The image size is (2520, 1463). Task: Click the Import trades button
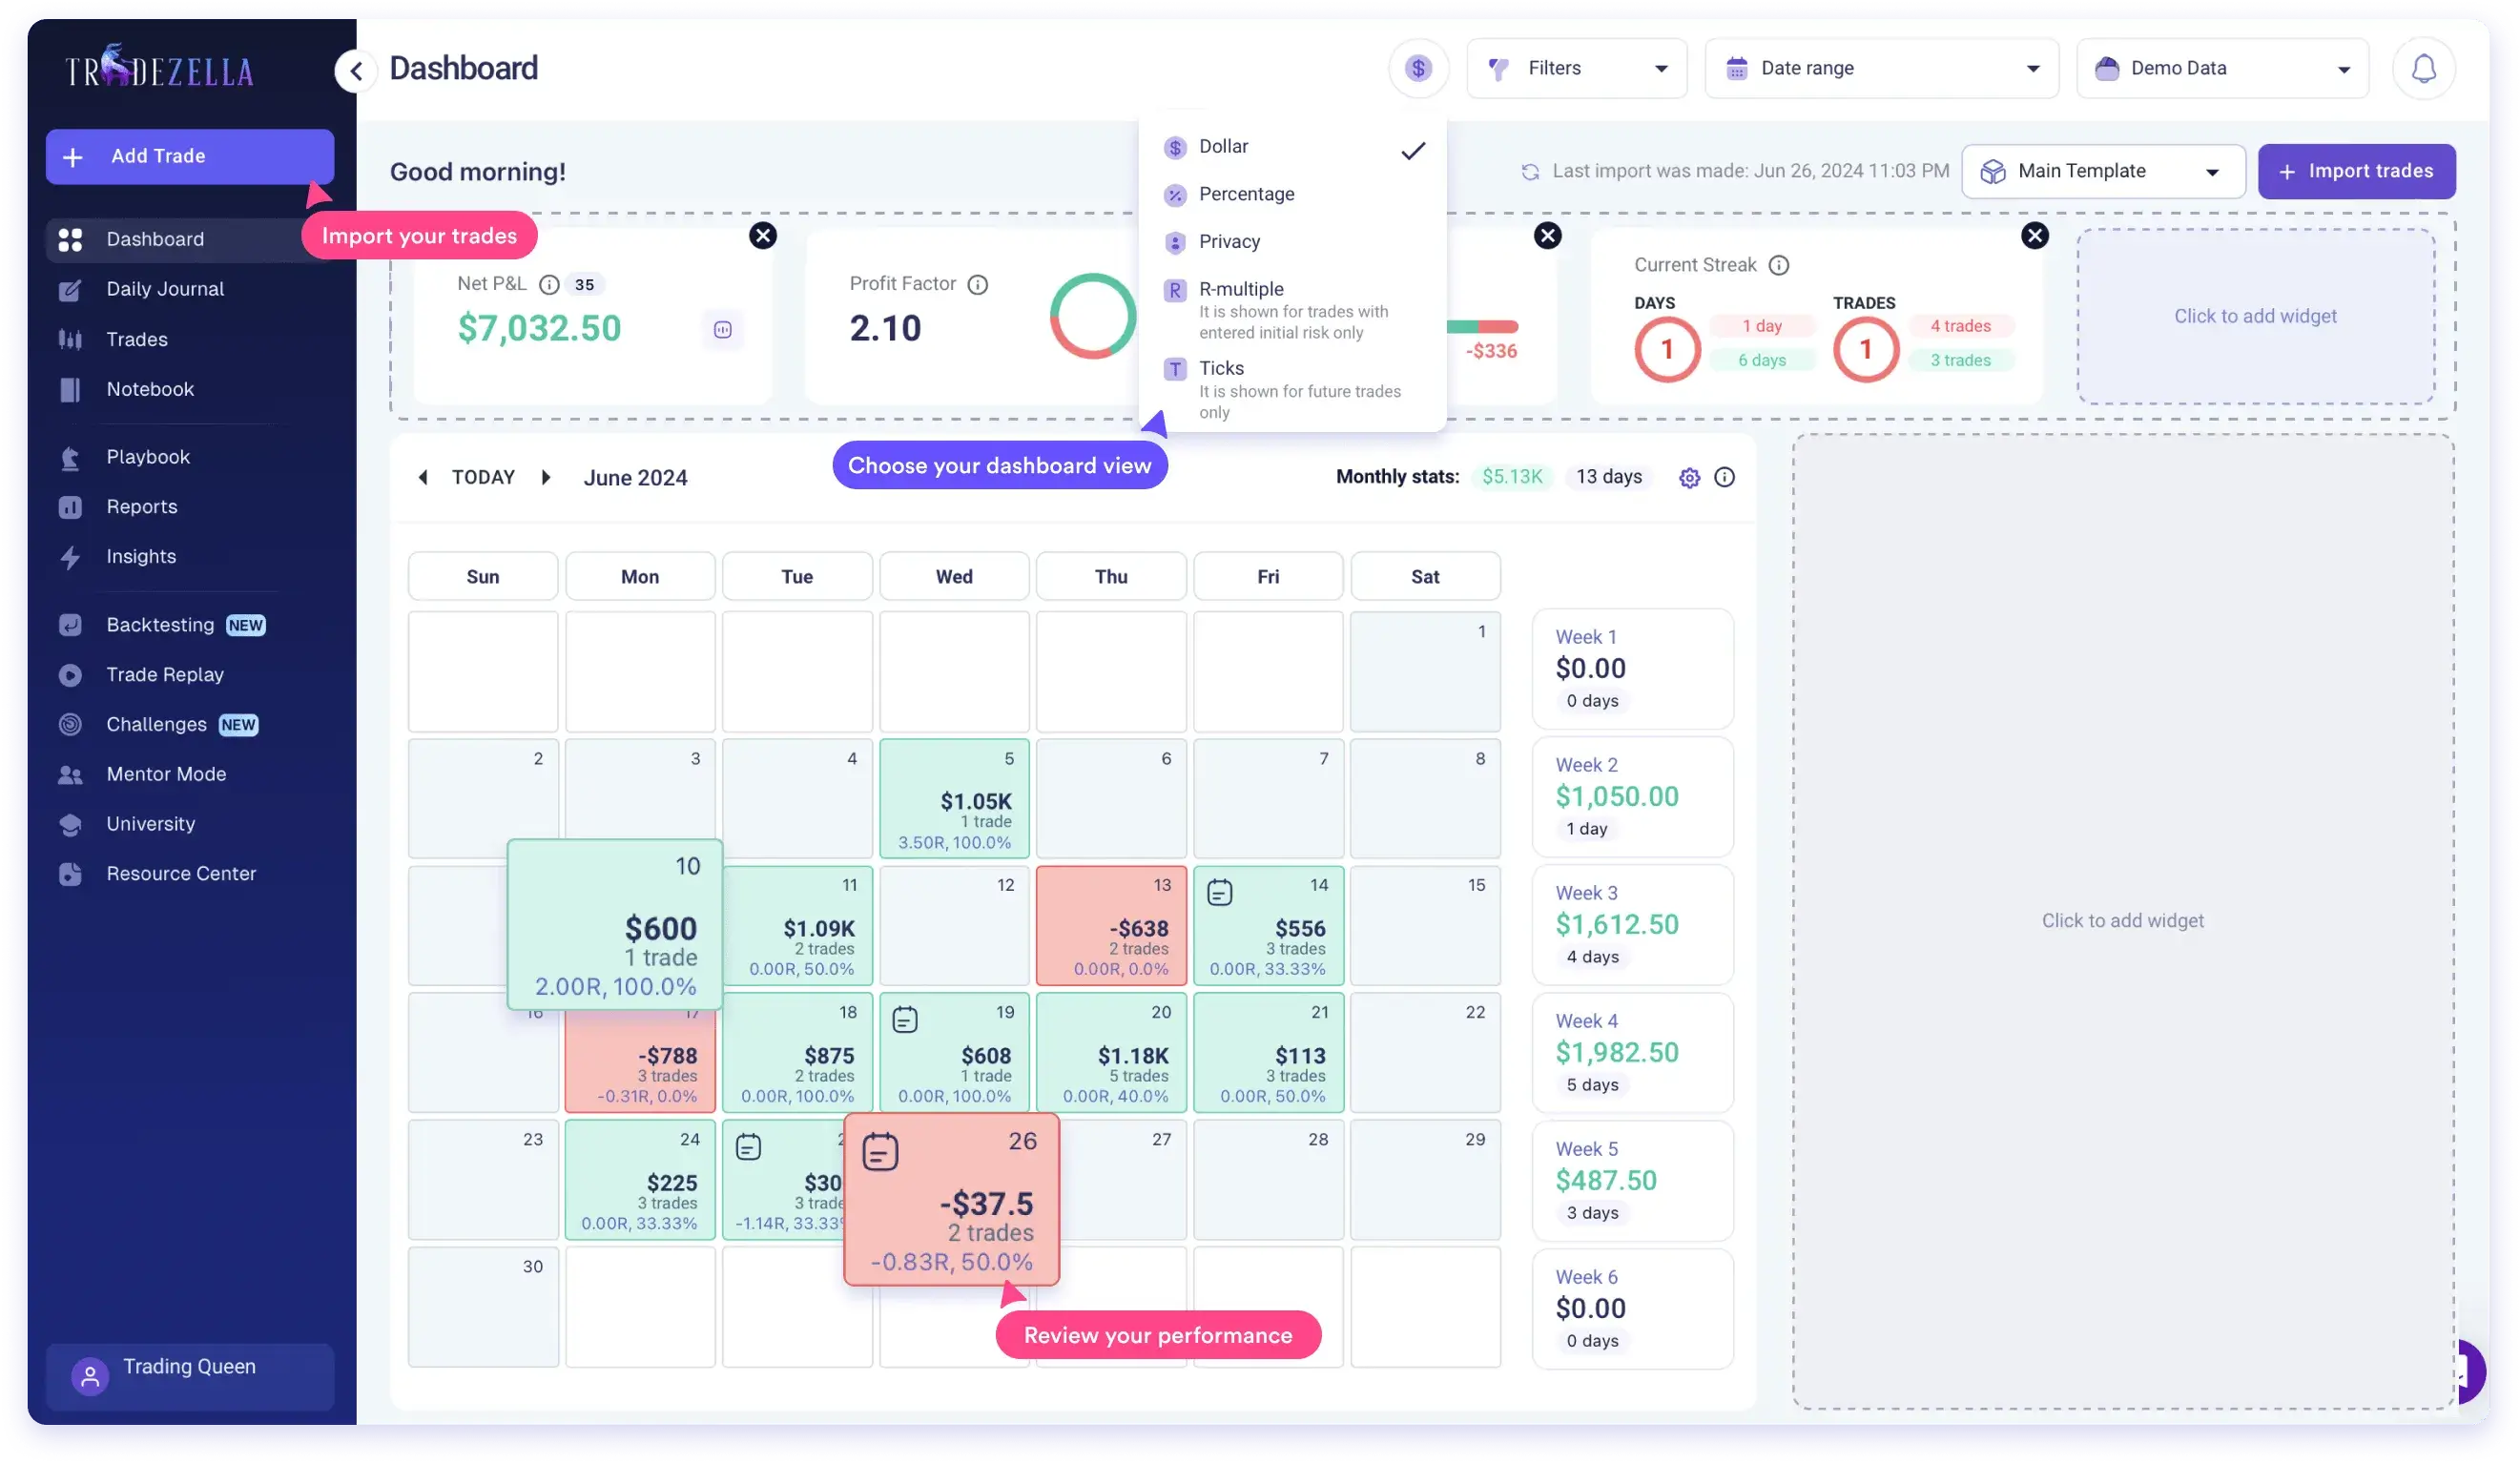(2356, 171)
